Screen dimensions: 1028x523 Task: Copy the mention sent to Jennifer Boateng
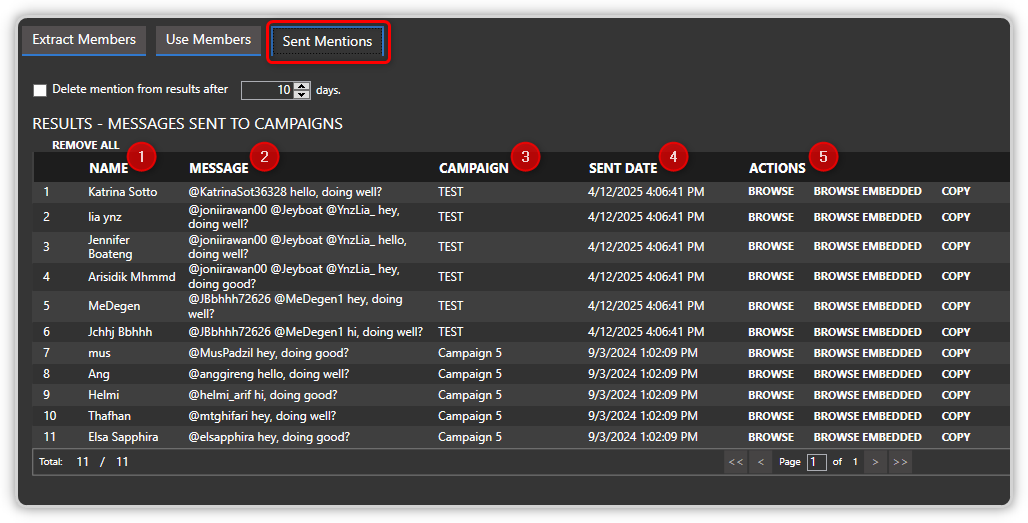(955, 246)
